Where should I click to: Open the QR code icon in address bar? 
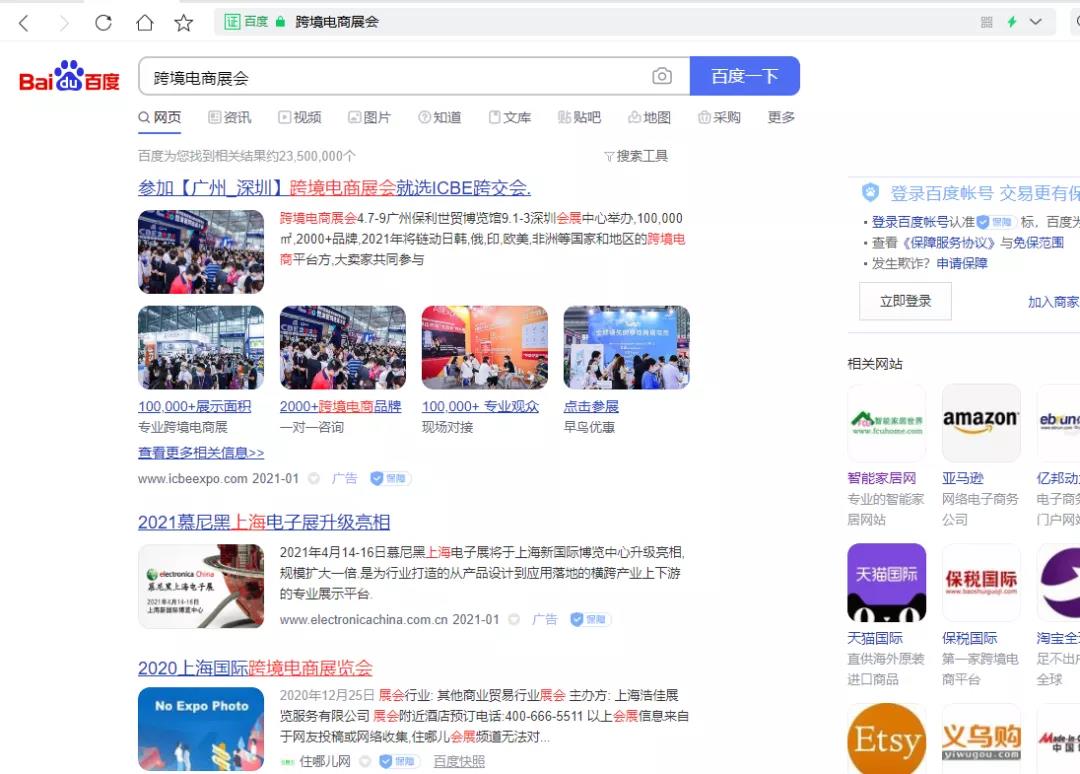point(986,22)
